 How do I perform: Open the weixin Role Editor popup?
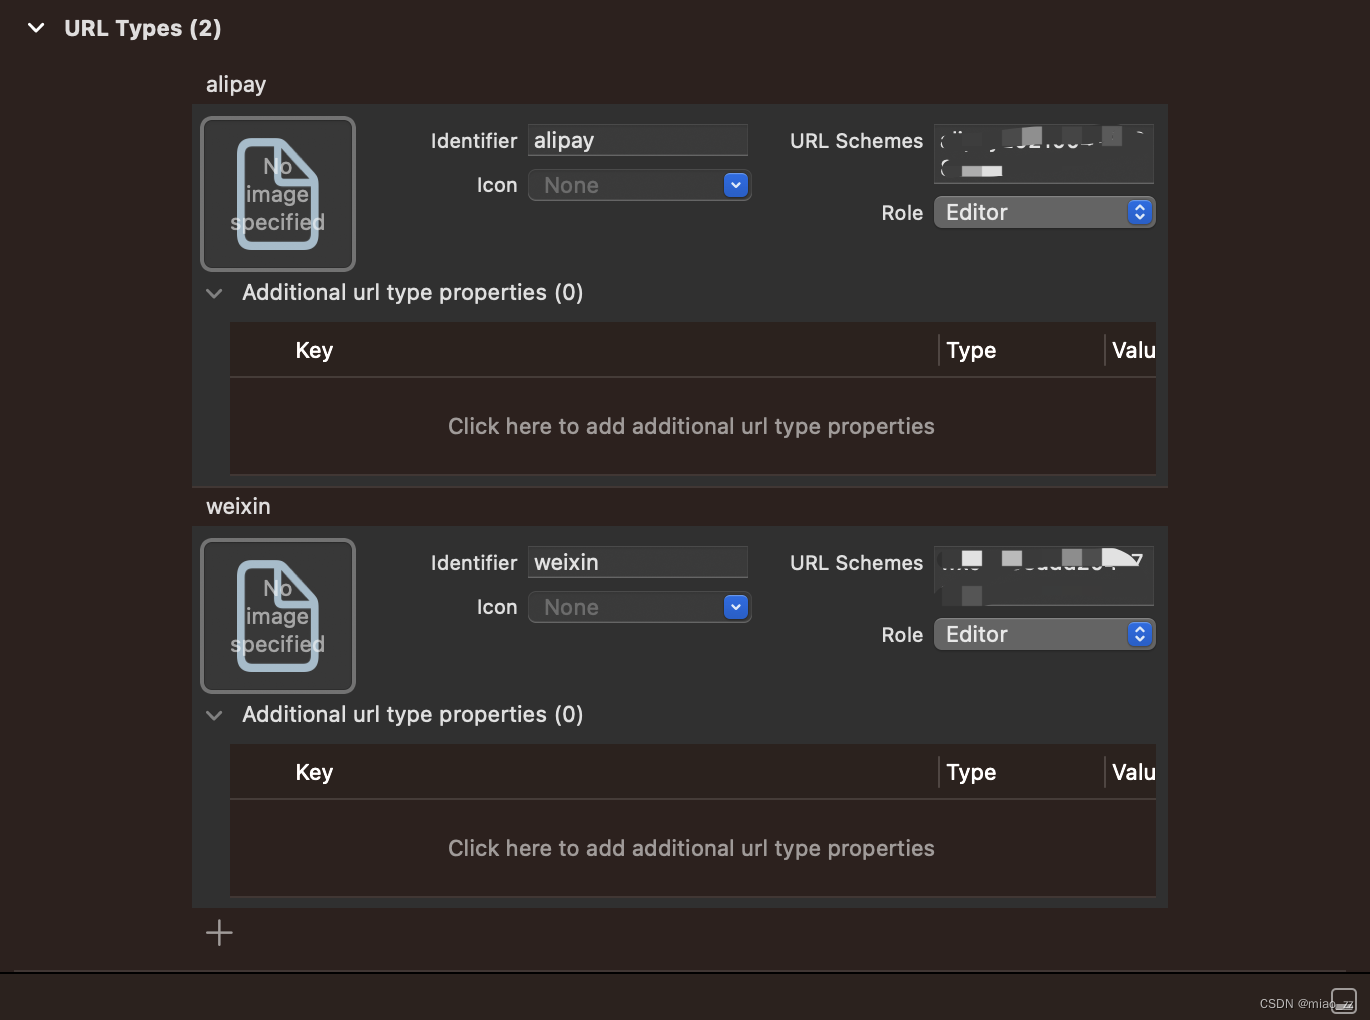(x=1044, y=634)
